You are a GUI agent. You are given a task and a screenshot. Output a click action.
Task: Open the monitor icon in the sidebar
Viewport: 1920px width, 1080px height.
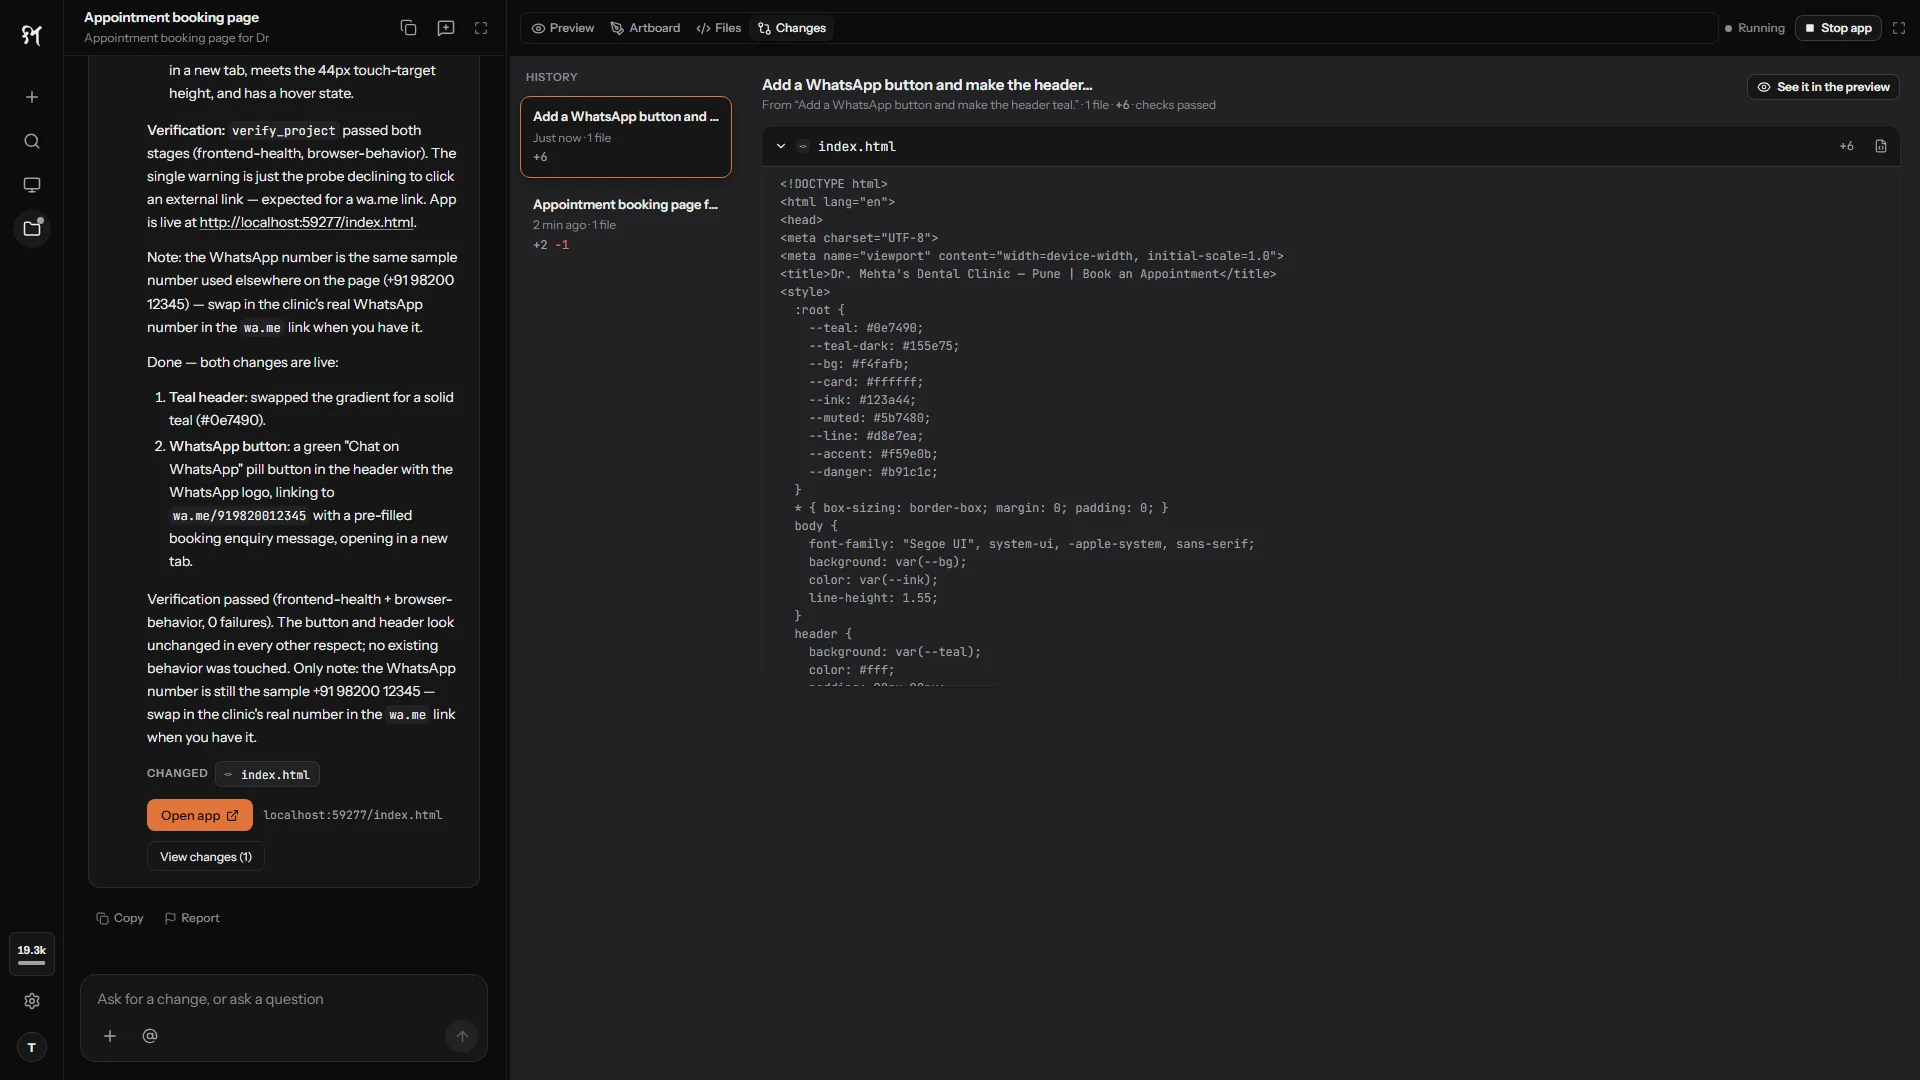[x=32, y=185]
